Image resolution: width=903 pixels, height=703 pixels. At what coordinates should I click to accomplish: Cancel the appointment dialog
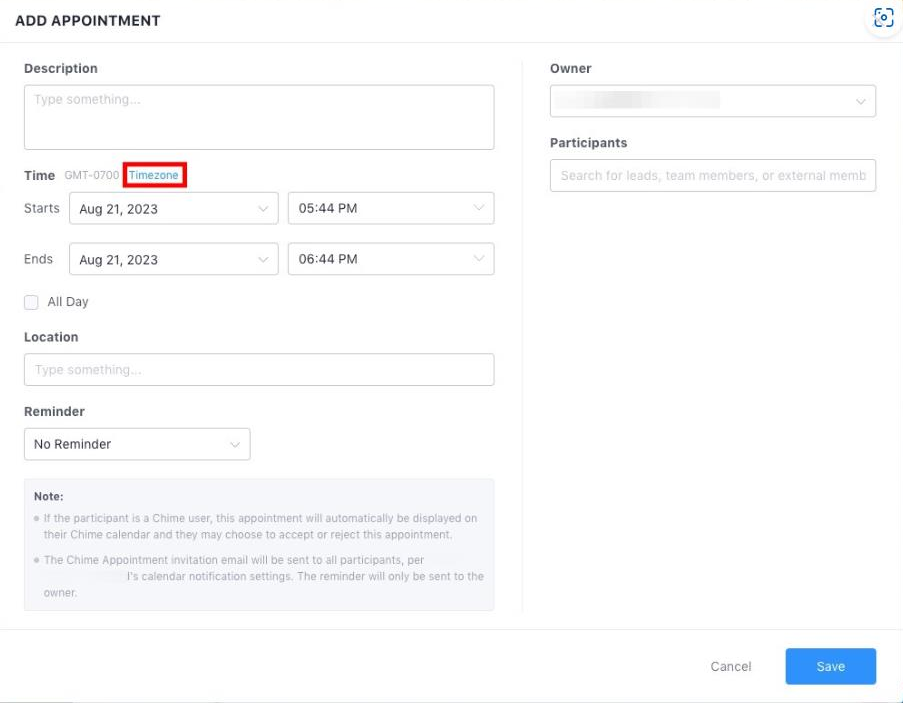coord(730,667)
